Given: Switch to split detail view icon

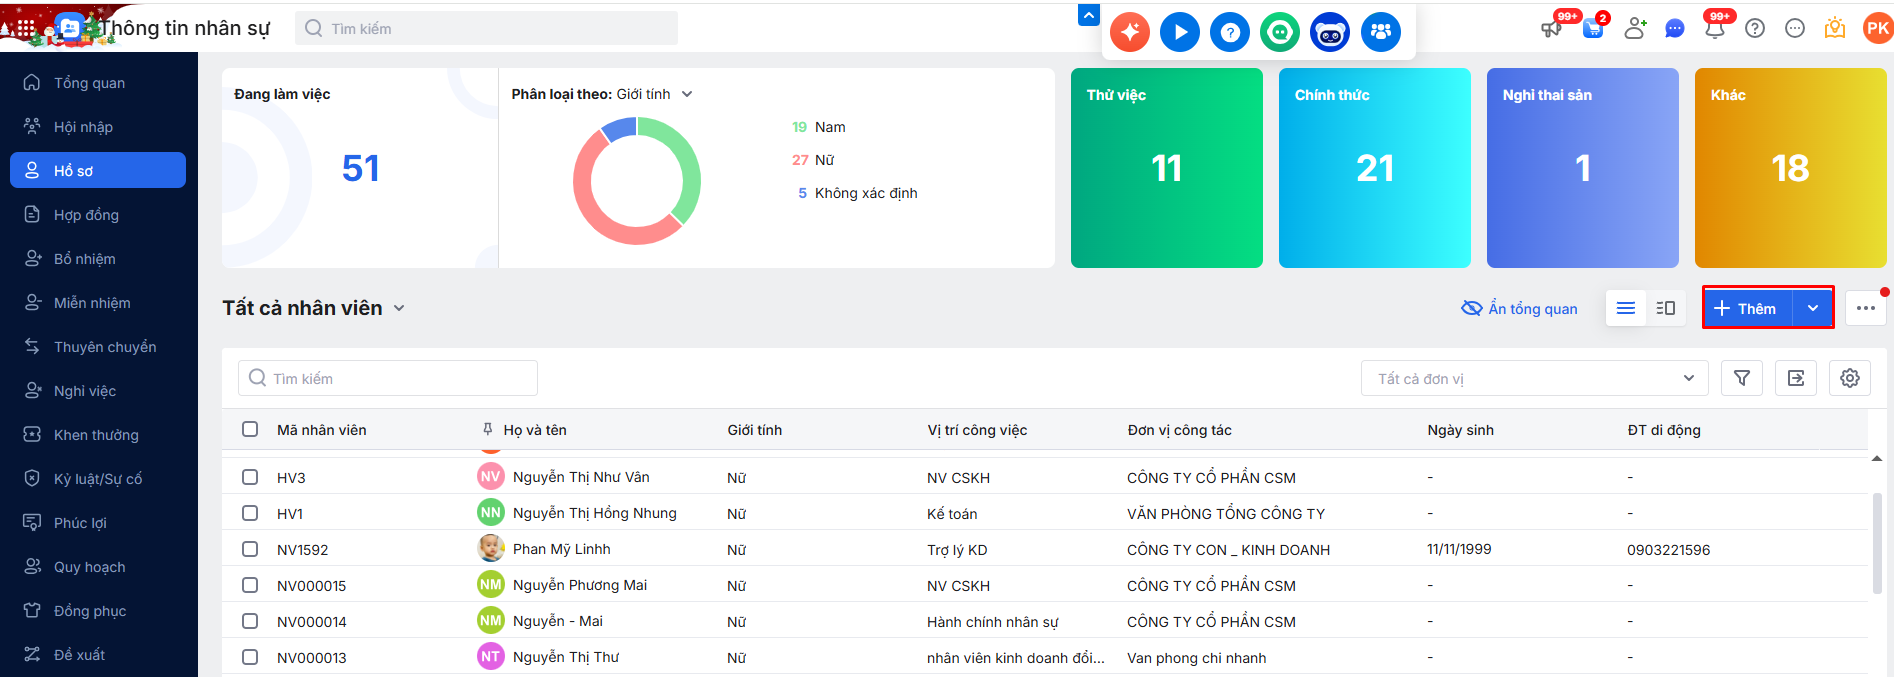Looking at the screenshot, I should coord(1666,308).
